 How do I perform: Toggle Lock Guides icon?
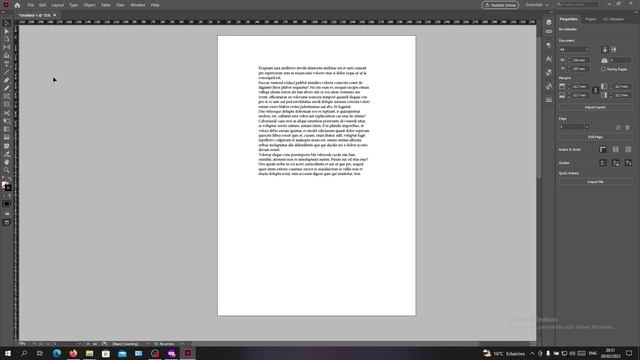click(x=616, y=163)
